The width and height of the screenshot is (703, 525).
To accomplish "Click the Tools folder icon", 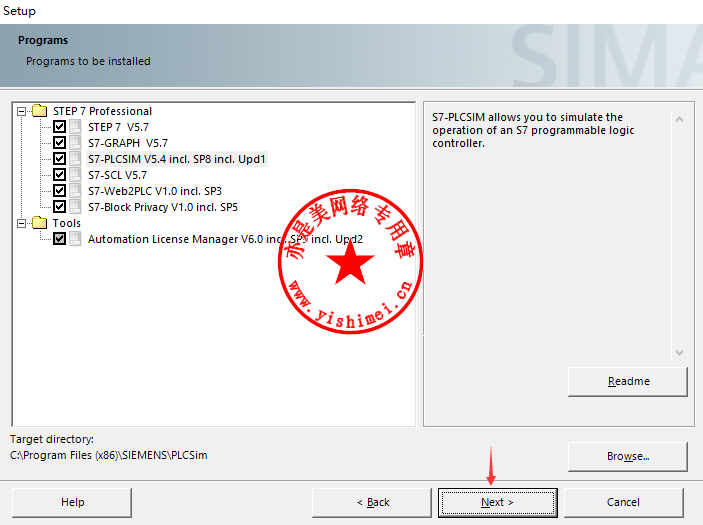I will click(39, 222).
